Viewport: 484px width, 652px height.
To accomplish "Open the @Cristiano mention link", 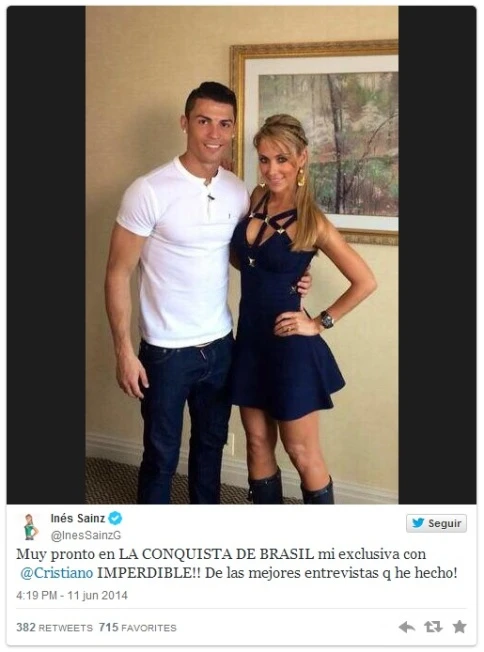I will click(x=57, y=573).
